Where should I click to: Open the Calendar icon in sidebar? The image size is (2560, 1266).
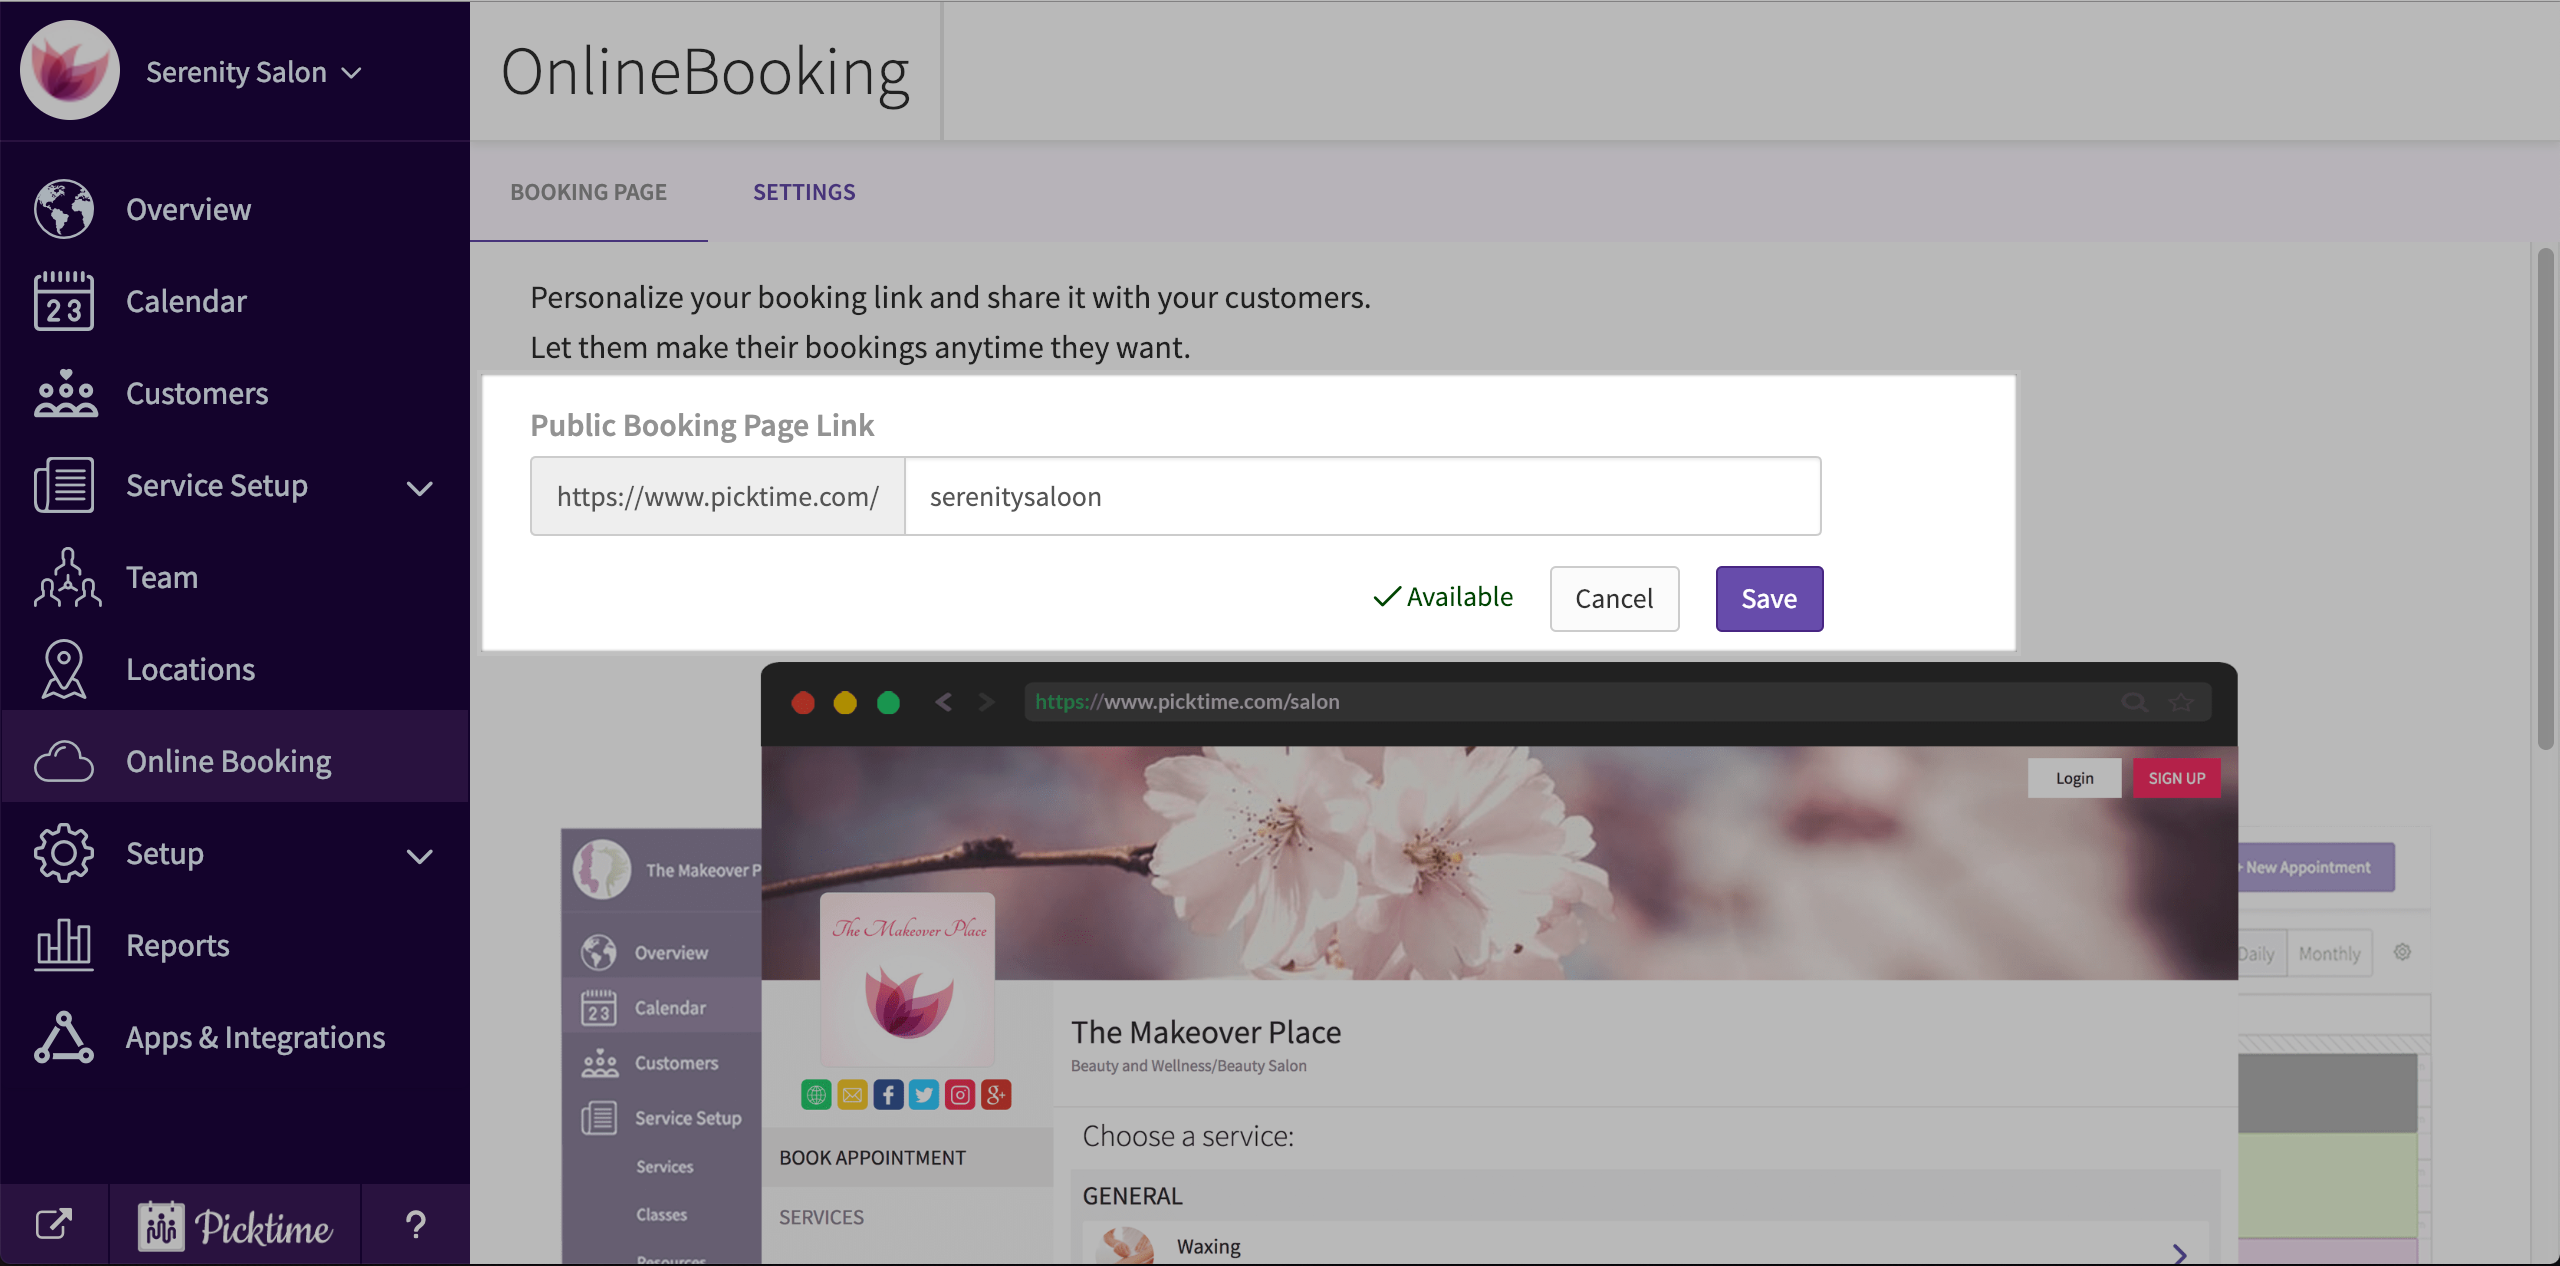[64, 301]
